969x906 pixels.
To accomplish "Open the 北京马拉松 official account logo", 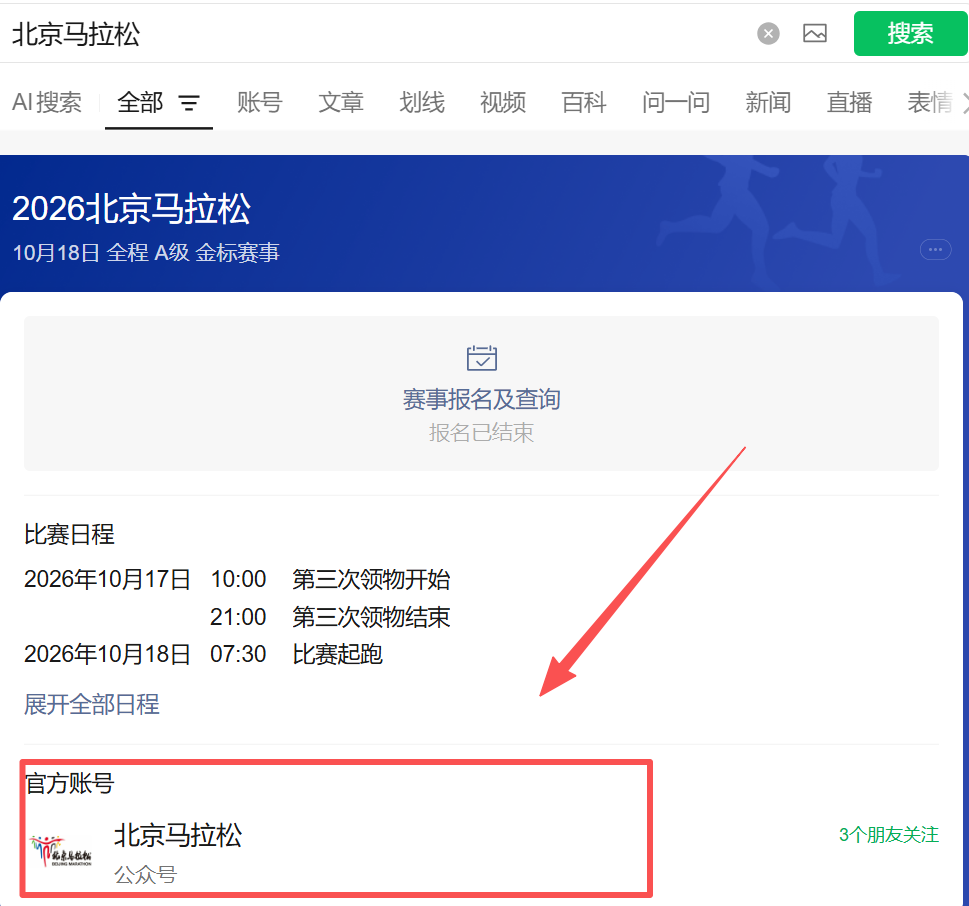I will 61,852.
